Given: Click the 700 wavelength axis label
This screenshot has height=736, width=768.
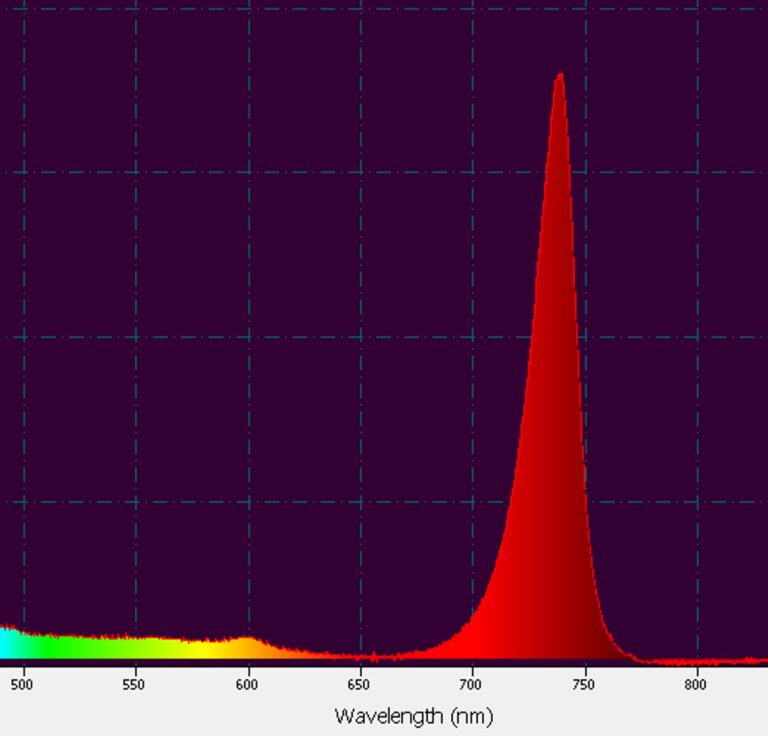Looking at the screenshot, I should coord(471,684).
